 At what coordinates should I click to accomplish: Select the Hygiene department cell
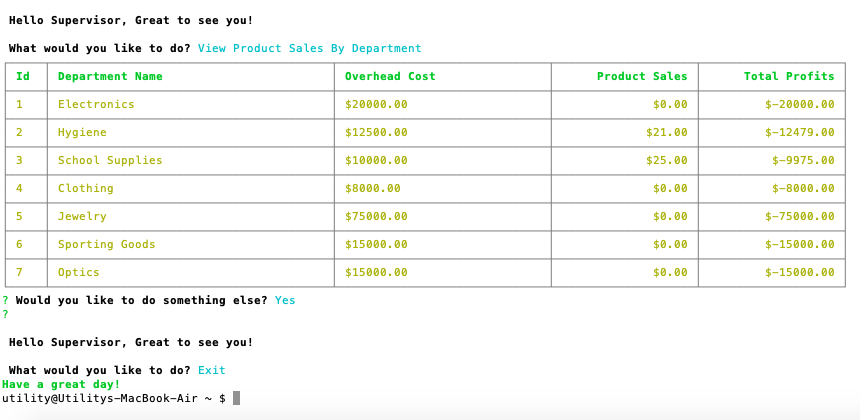tap(82, 132)
